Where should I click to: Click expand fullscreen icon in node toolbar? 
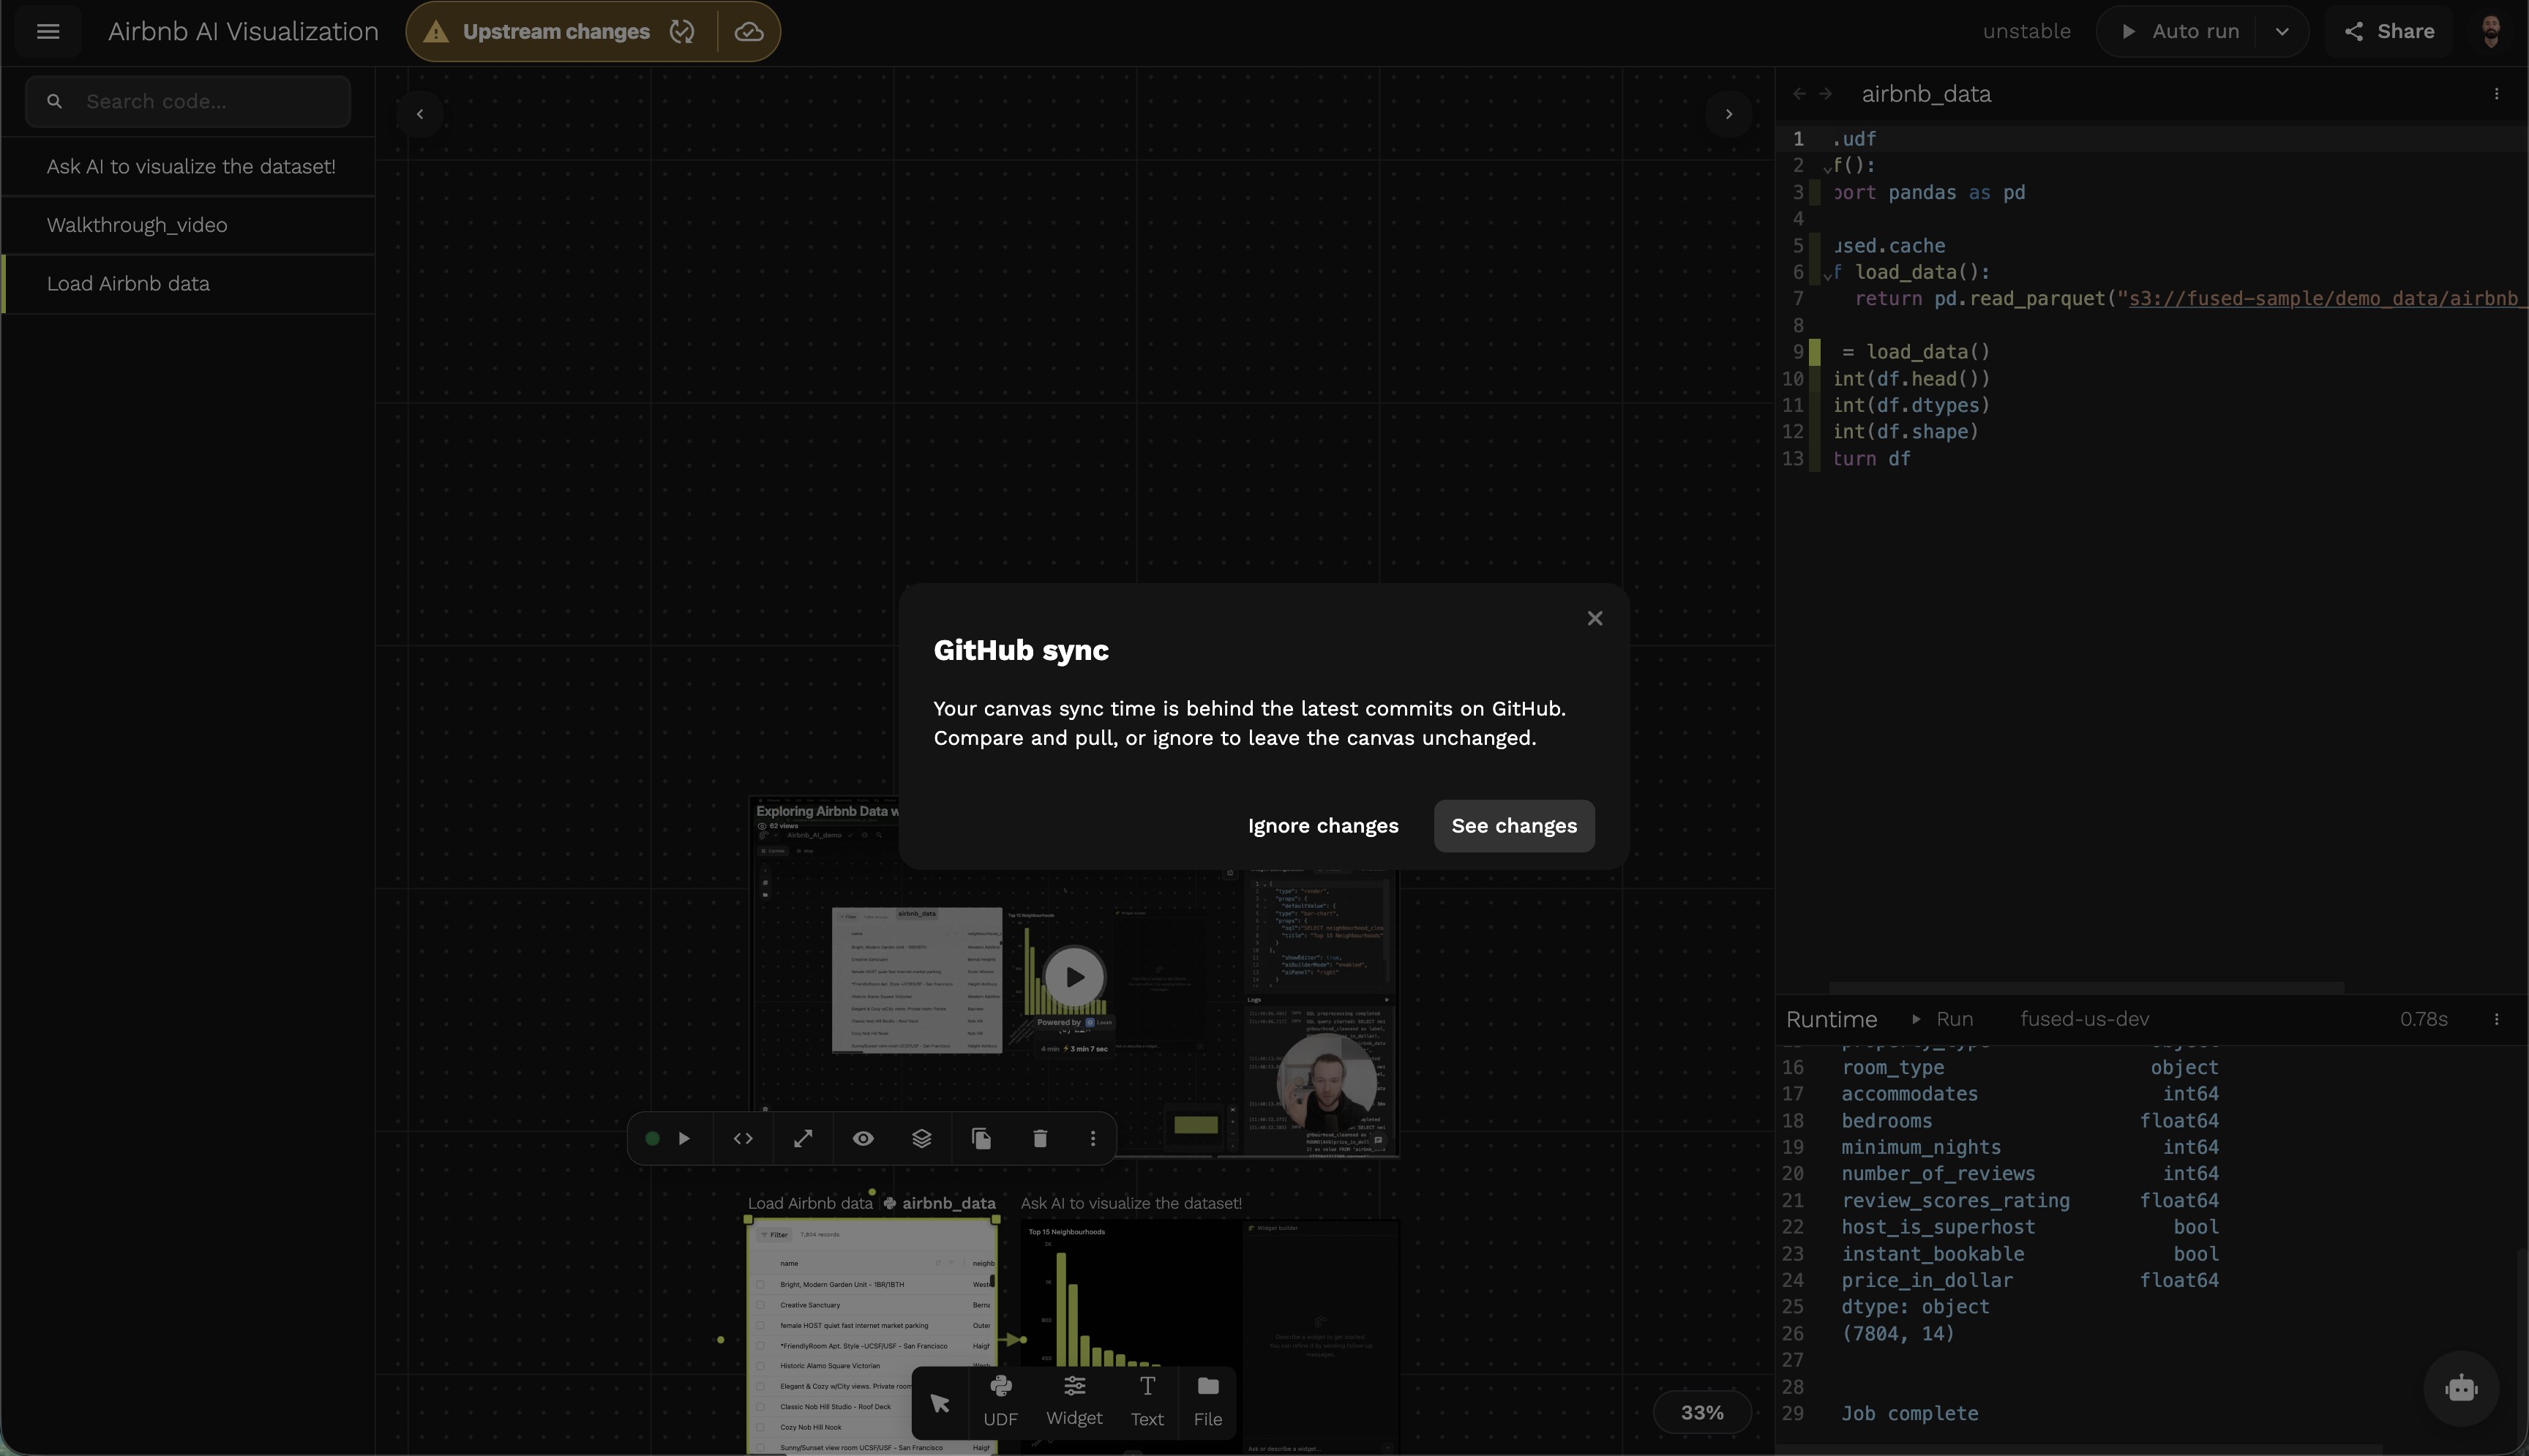click(x=803, y=1139)
